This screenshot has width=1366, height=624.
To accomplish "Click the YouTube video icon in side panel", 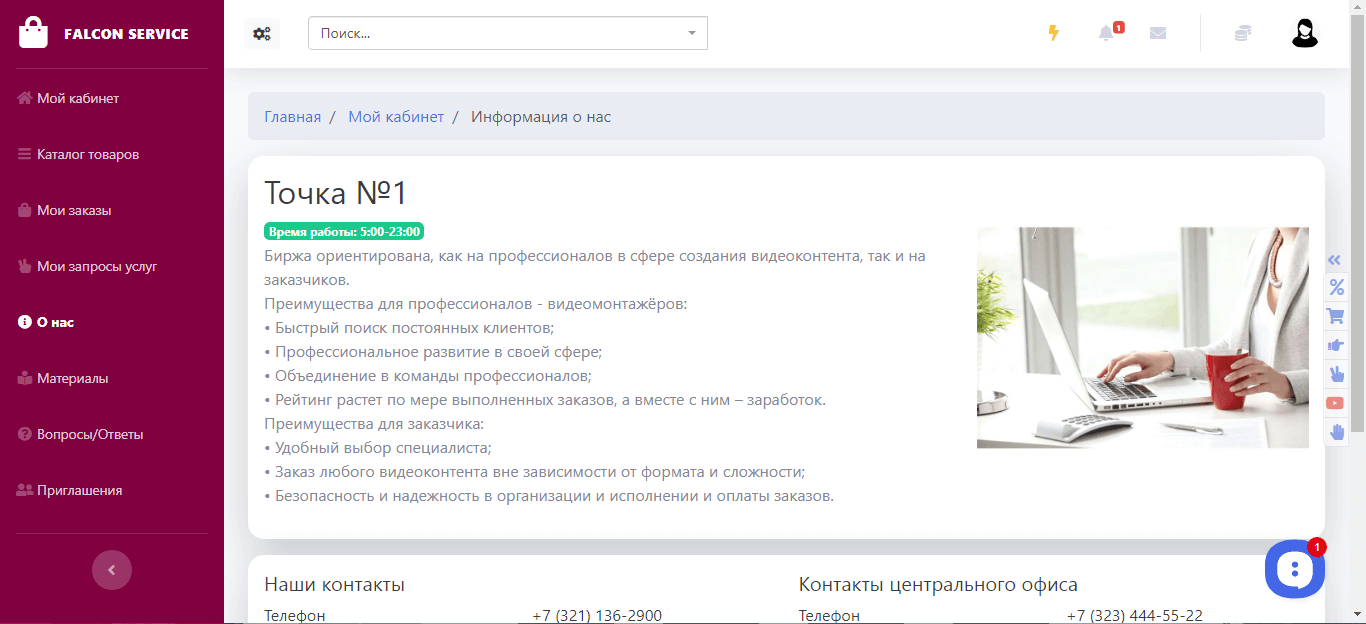I will (x=1336, y=403).
